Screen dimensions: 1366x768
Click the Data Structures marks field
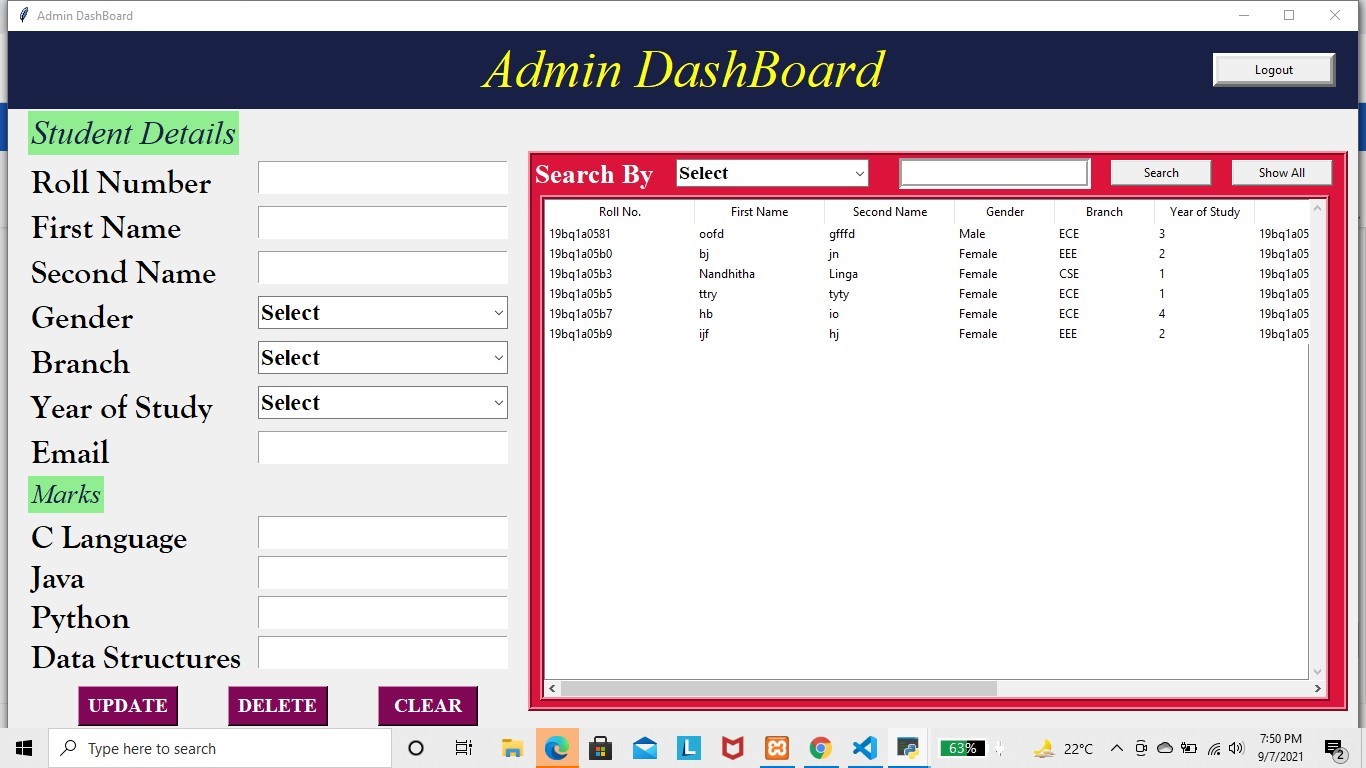383,653
